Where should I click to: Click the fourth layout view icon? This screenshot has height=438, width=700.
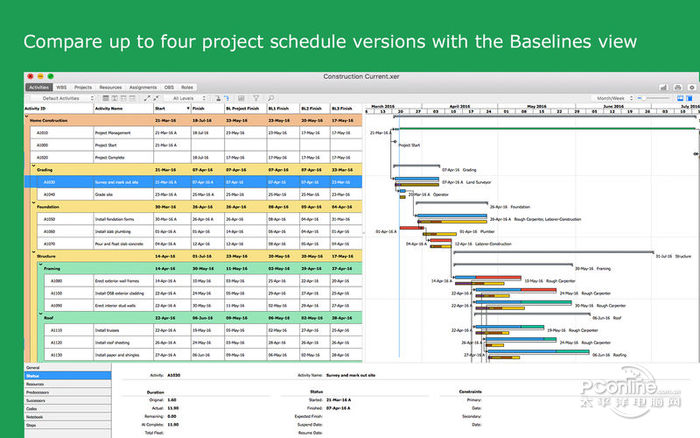(132, 98)
